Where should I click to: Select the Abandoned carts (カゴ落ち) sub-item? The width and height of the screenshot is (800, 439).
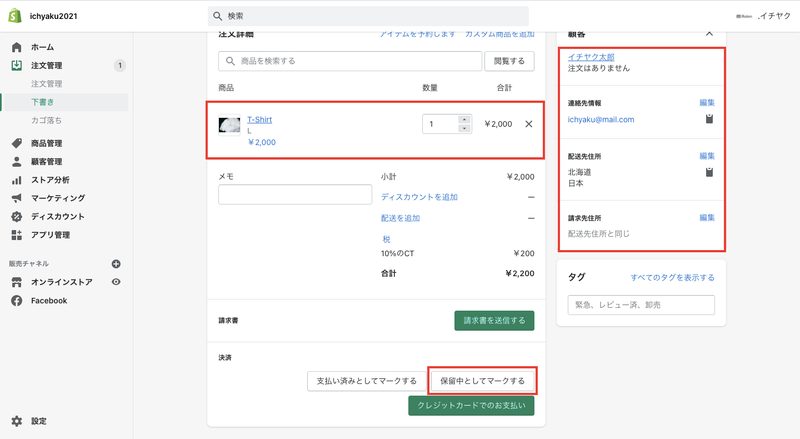[x=46, y=120]
